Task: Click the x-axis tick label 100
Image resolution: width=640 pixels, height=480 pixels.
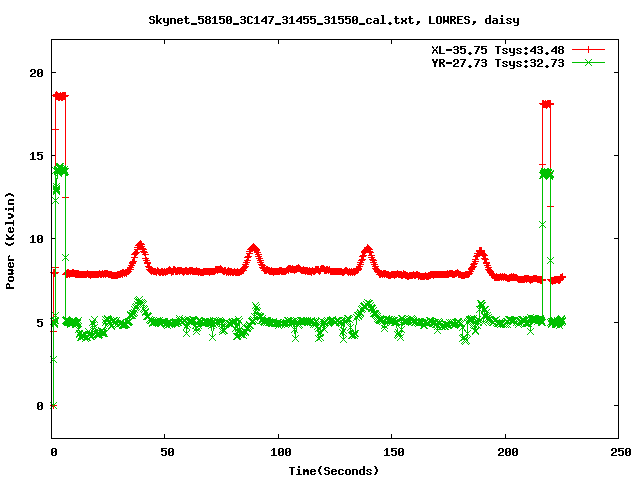Action: [280, 452]
